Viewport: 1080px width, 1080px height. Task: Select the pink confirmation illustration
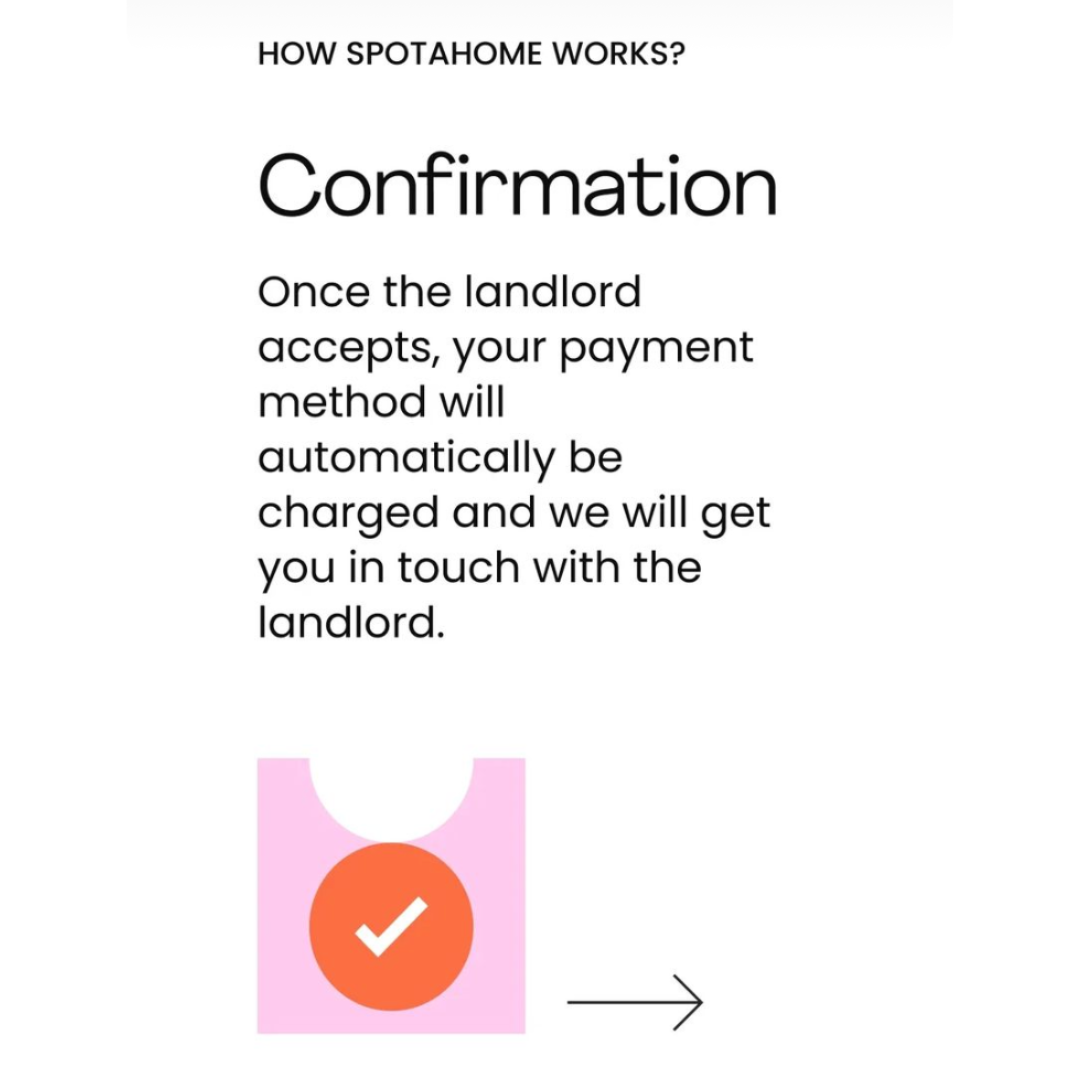(391, 895)
